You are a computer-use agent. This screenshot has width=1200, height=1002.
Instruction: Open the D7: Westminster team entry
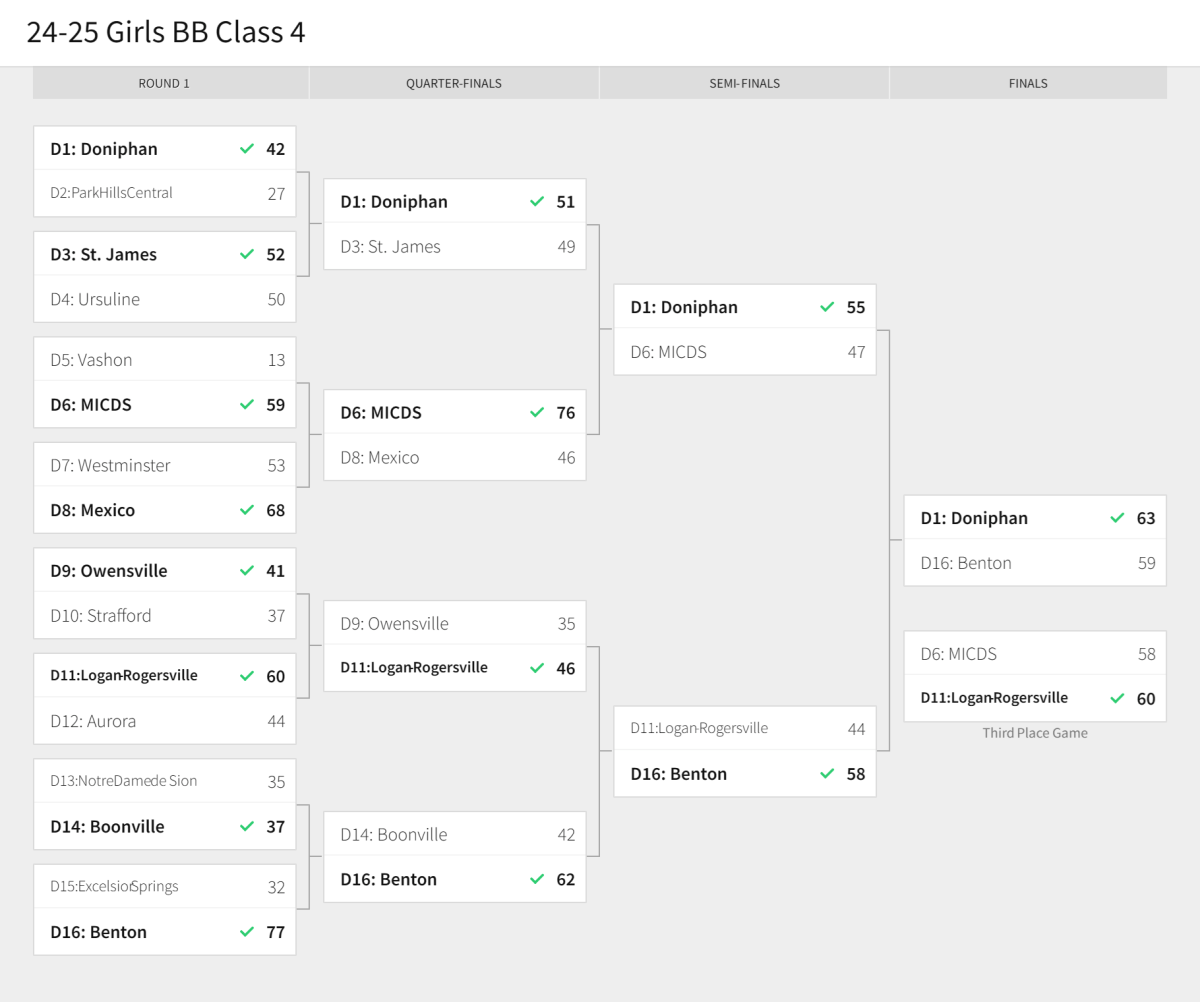[x=110, y=465]
